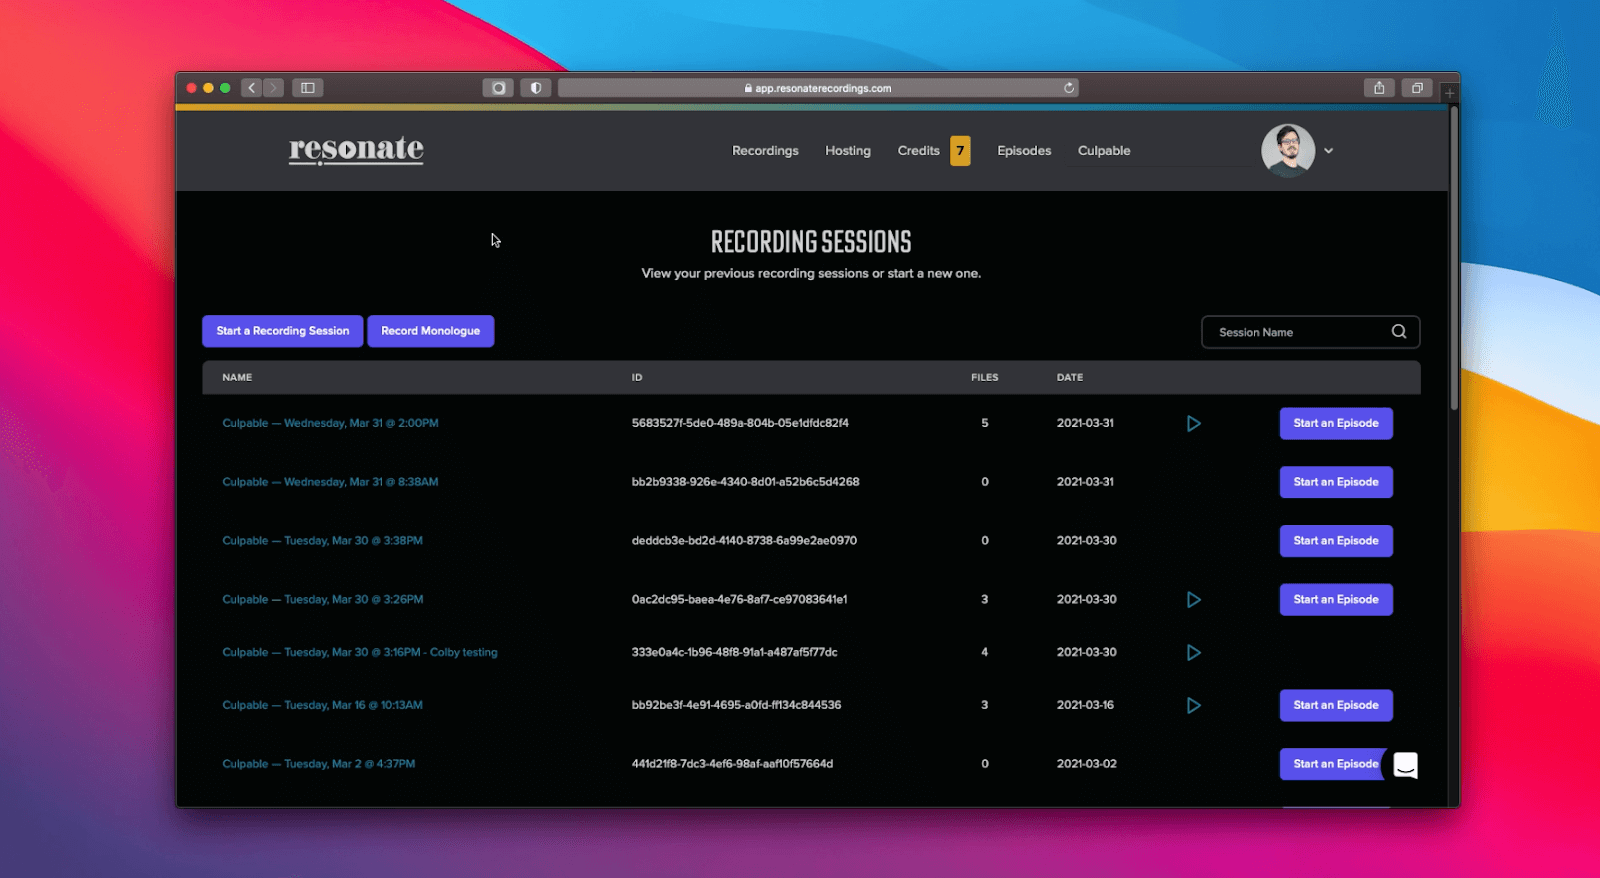
Task: Open the Credits nav item
Action: pyautogui.click(x=918, y=151)
